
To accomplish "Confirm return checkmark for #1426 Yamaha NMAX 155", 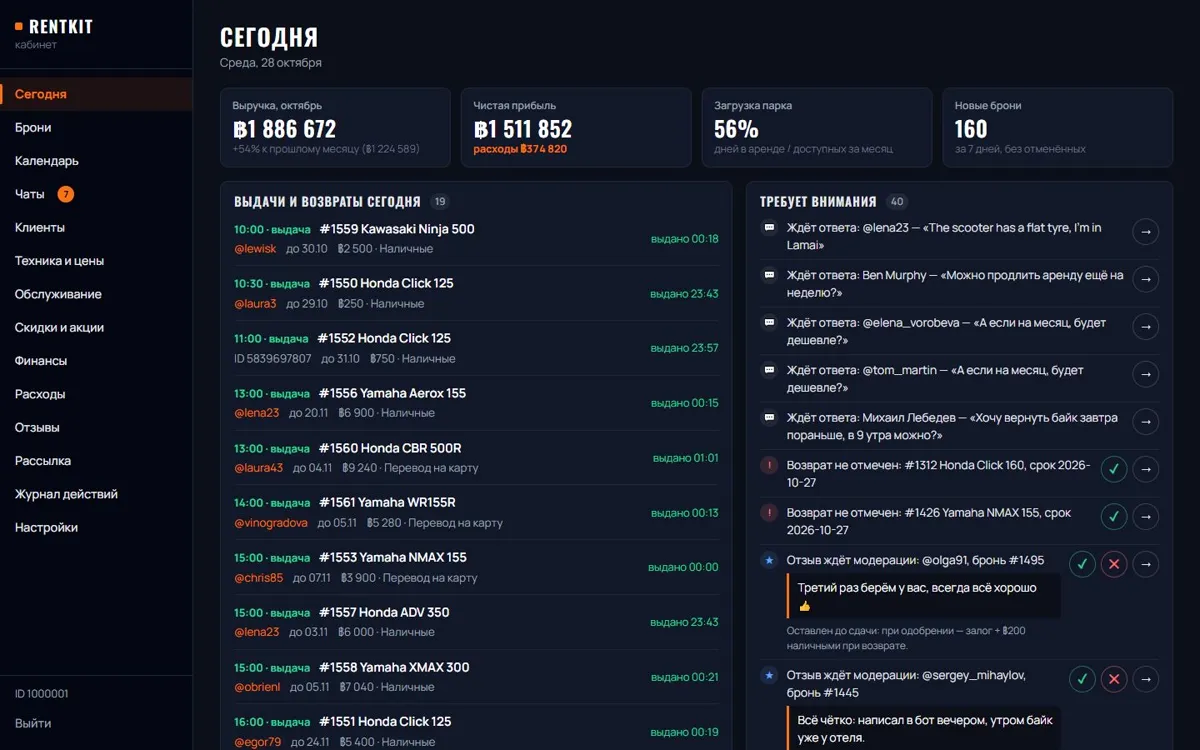I will [1114, 517].
